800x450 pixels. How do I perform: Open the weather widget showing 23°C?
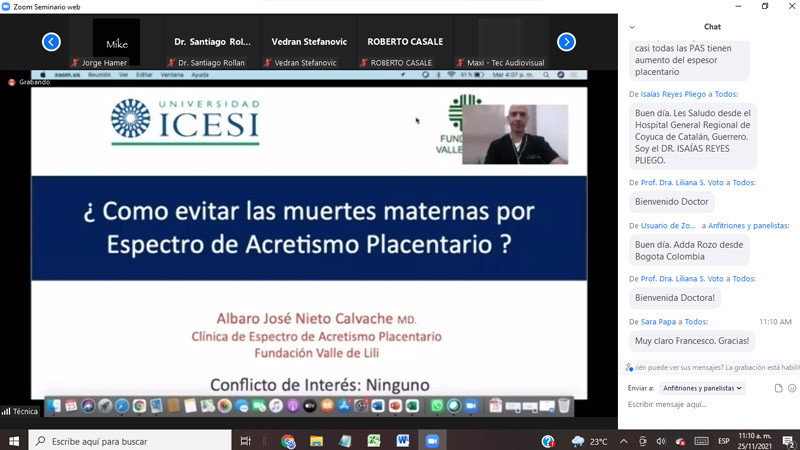(x=589, y=441)
